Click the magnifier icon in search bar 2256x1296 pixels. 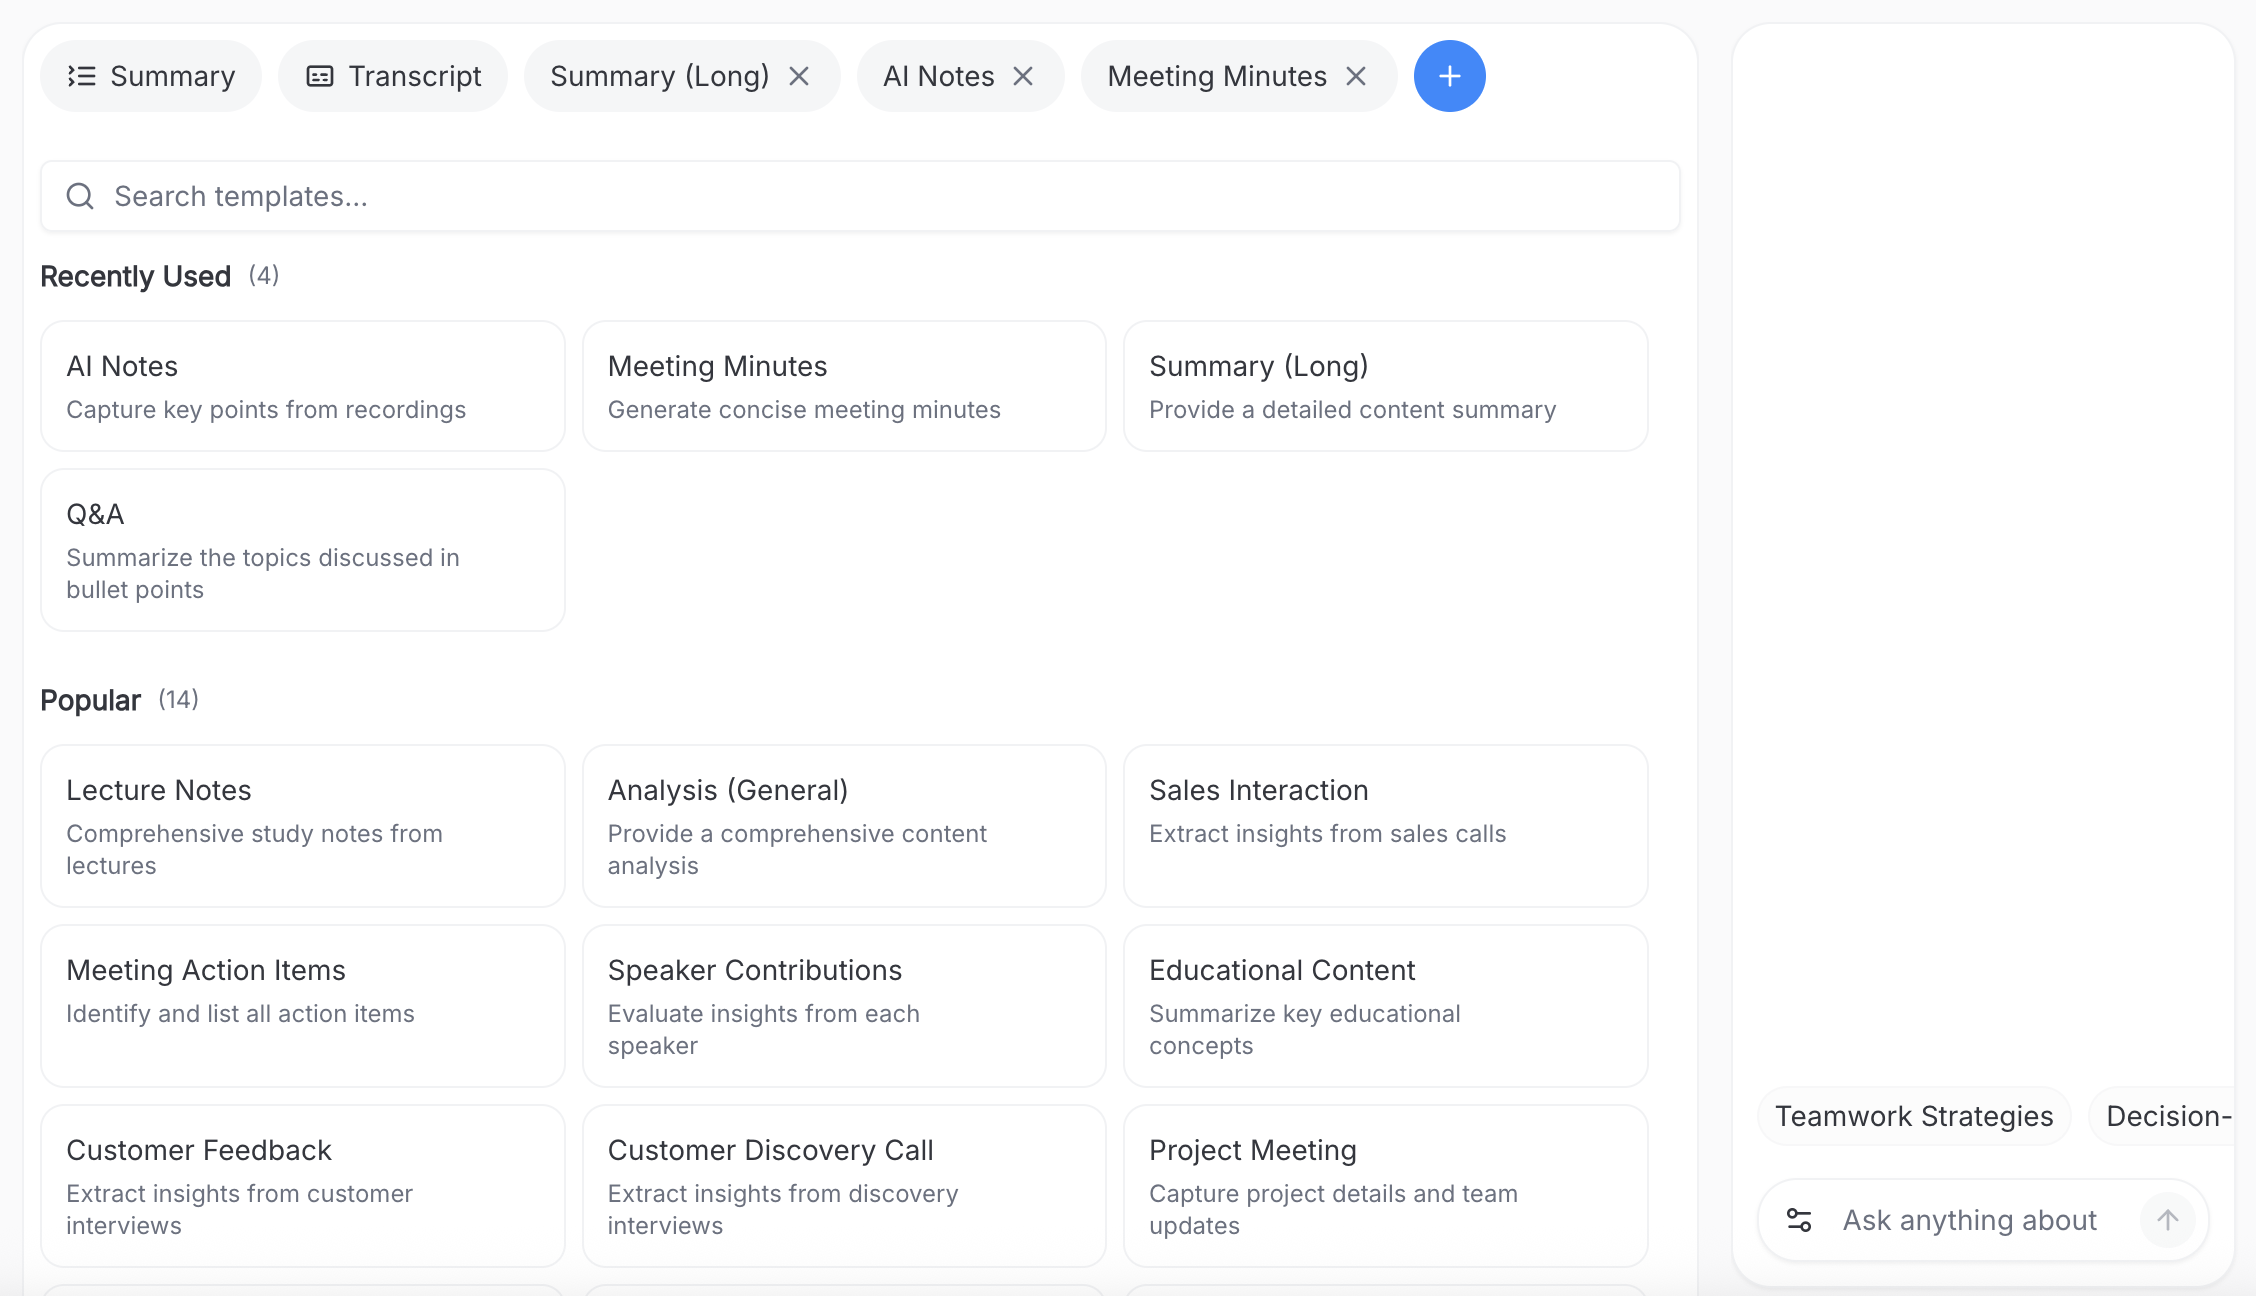(80, 196)
